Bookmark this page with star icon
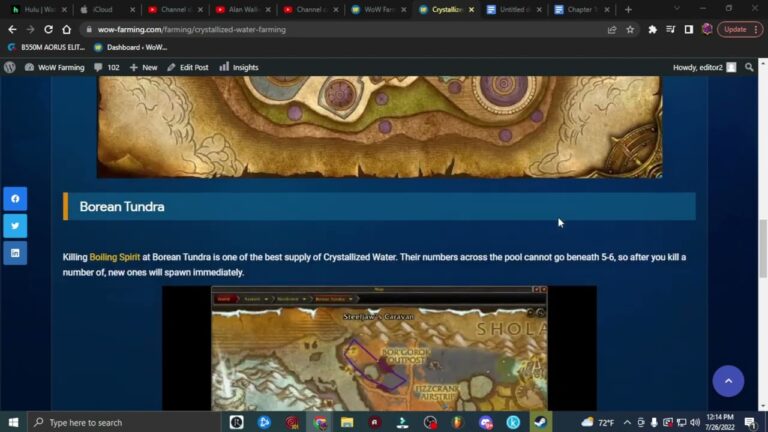The image size is (768, 432). (x=630, y=30)
